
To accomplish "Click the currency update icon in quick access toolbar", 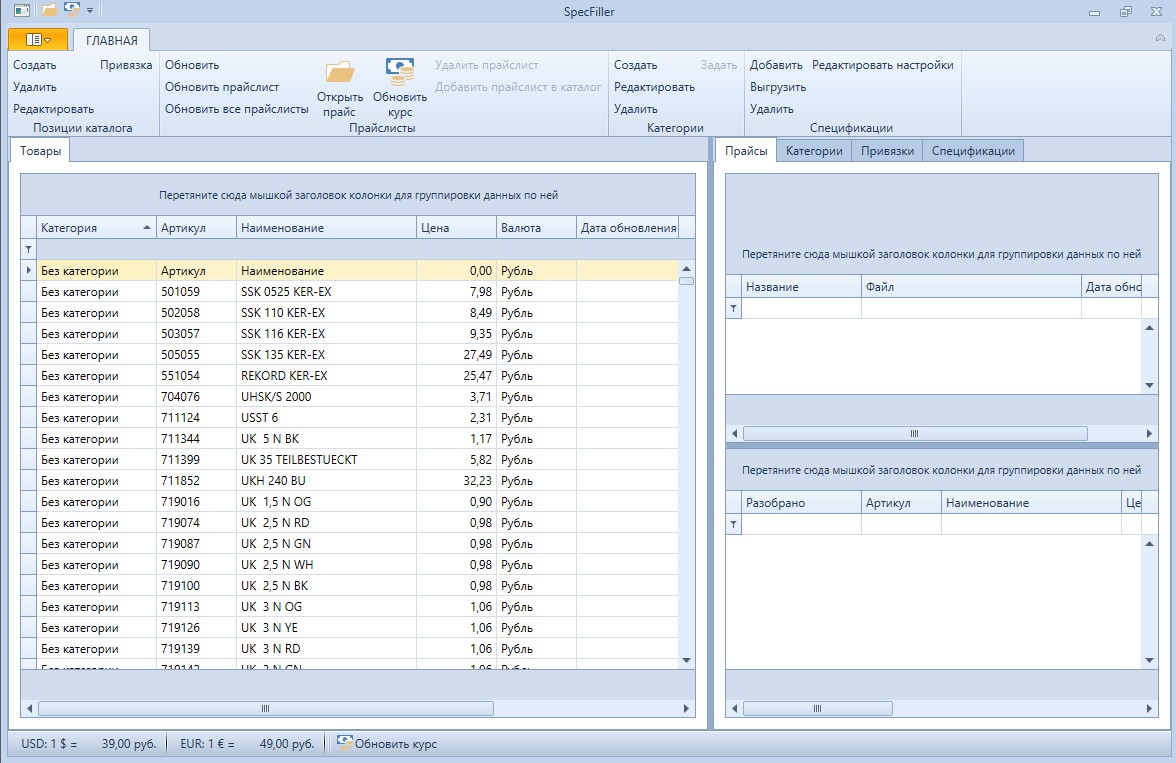I will [x=72, y=10].
